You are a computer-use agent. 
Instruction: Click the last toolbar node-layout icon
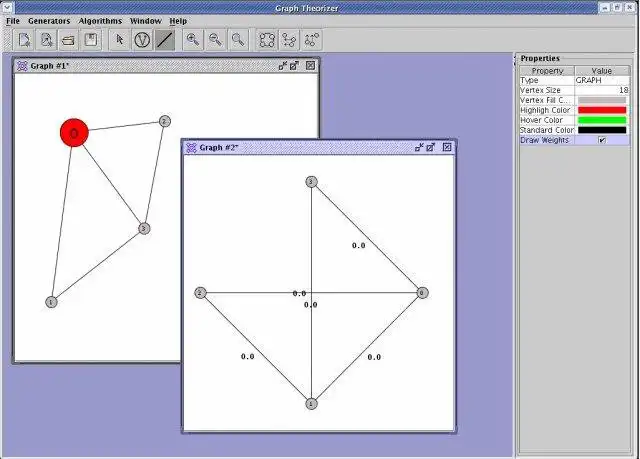[x=312, y=40]
